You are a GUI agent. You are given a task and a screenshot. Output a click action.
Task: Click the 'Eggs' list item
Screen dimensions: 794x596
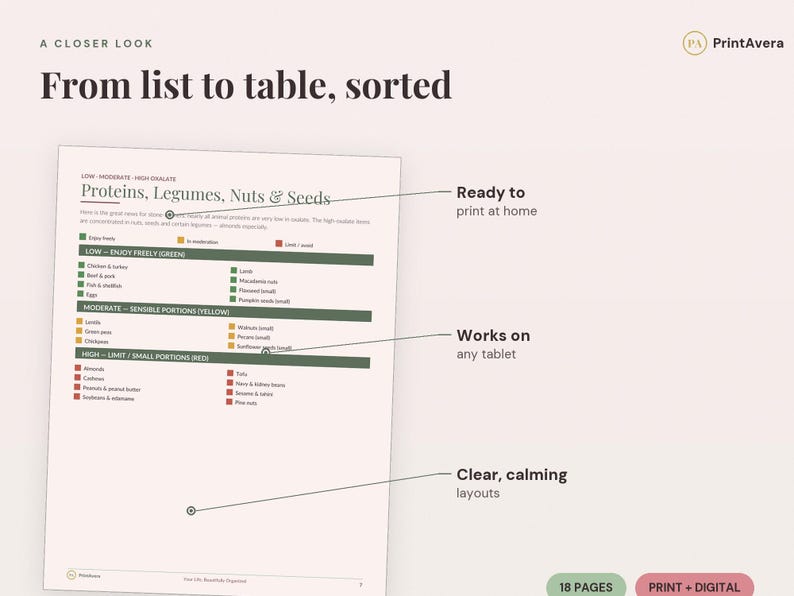[x=87, y=294]
